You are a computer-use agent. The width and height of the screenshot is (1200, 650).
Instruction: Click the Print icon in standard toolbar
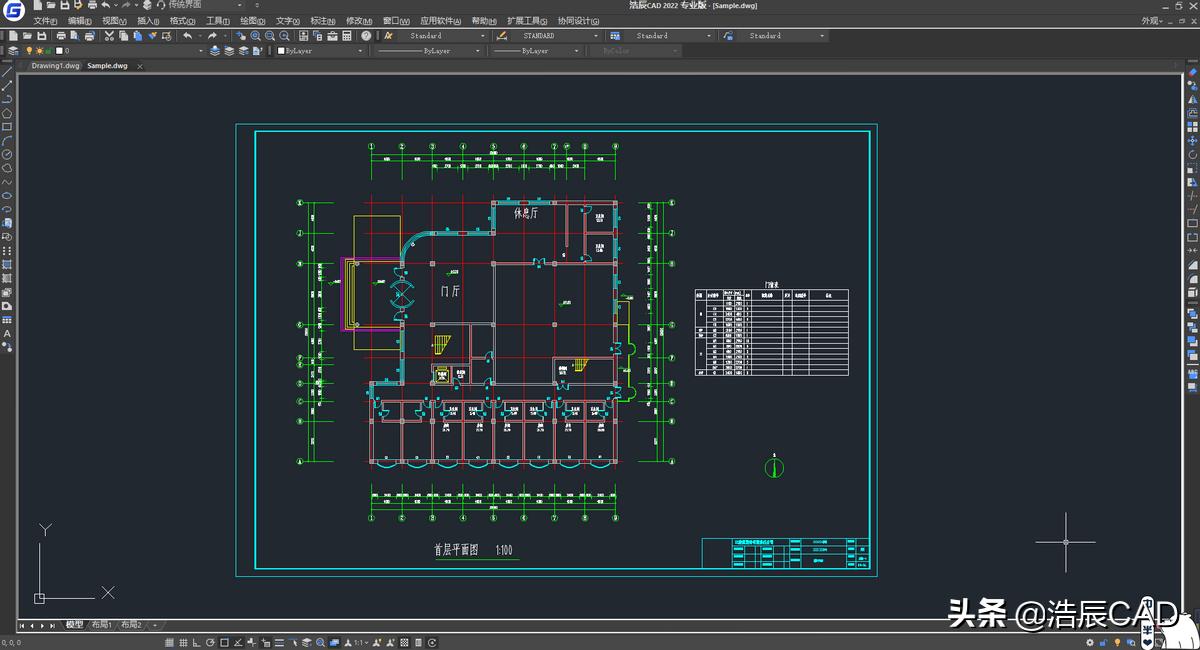[61, 36]
